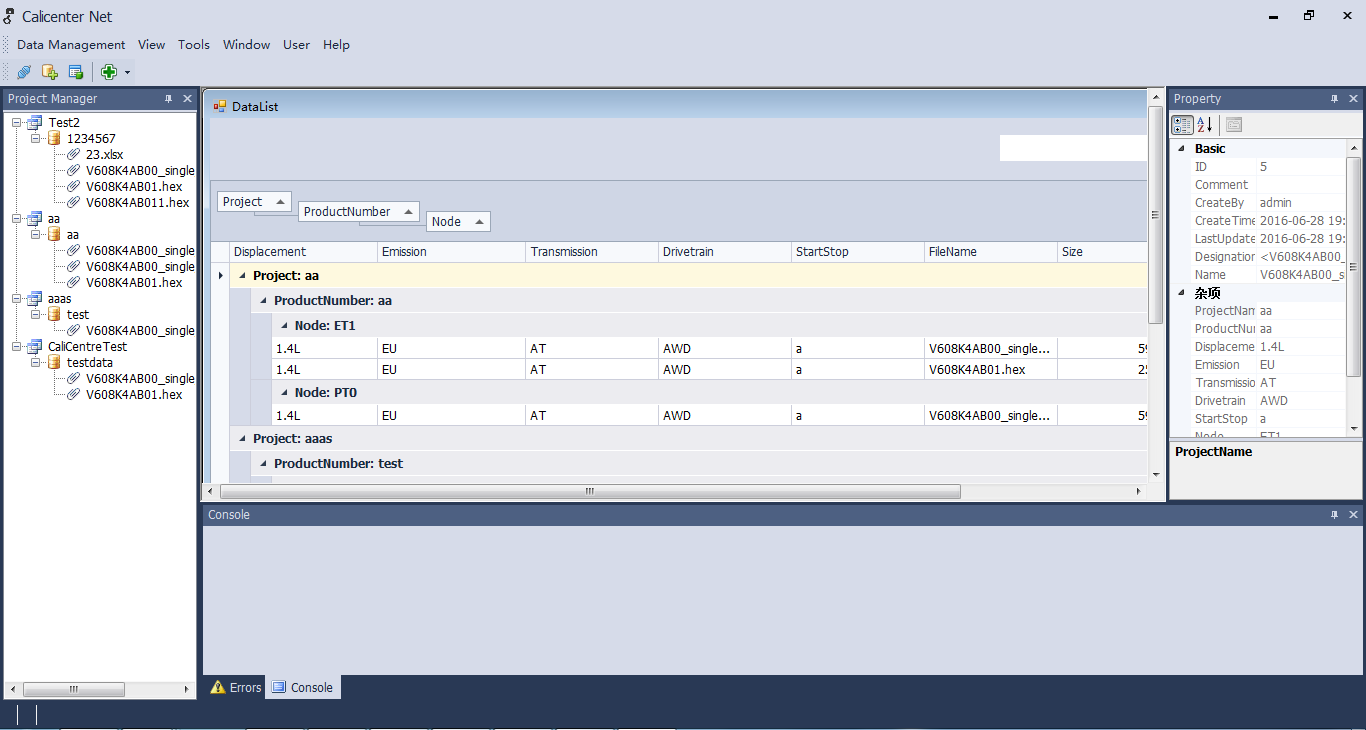Collapse the Test2 project tree node

click(17, 123)
